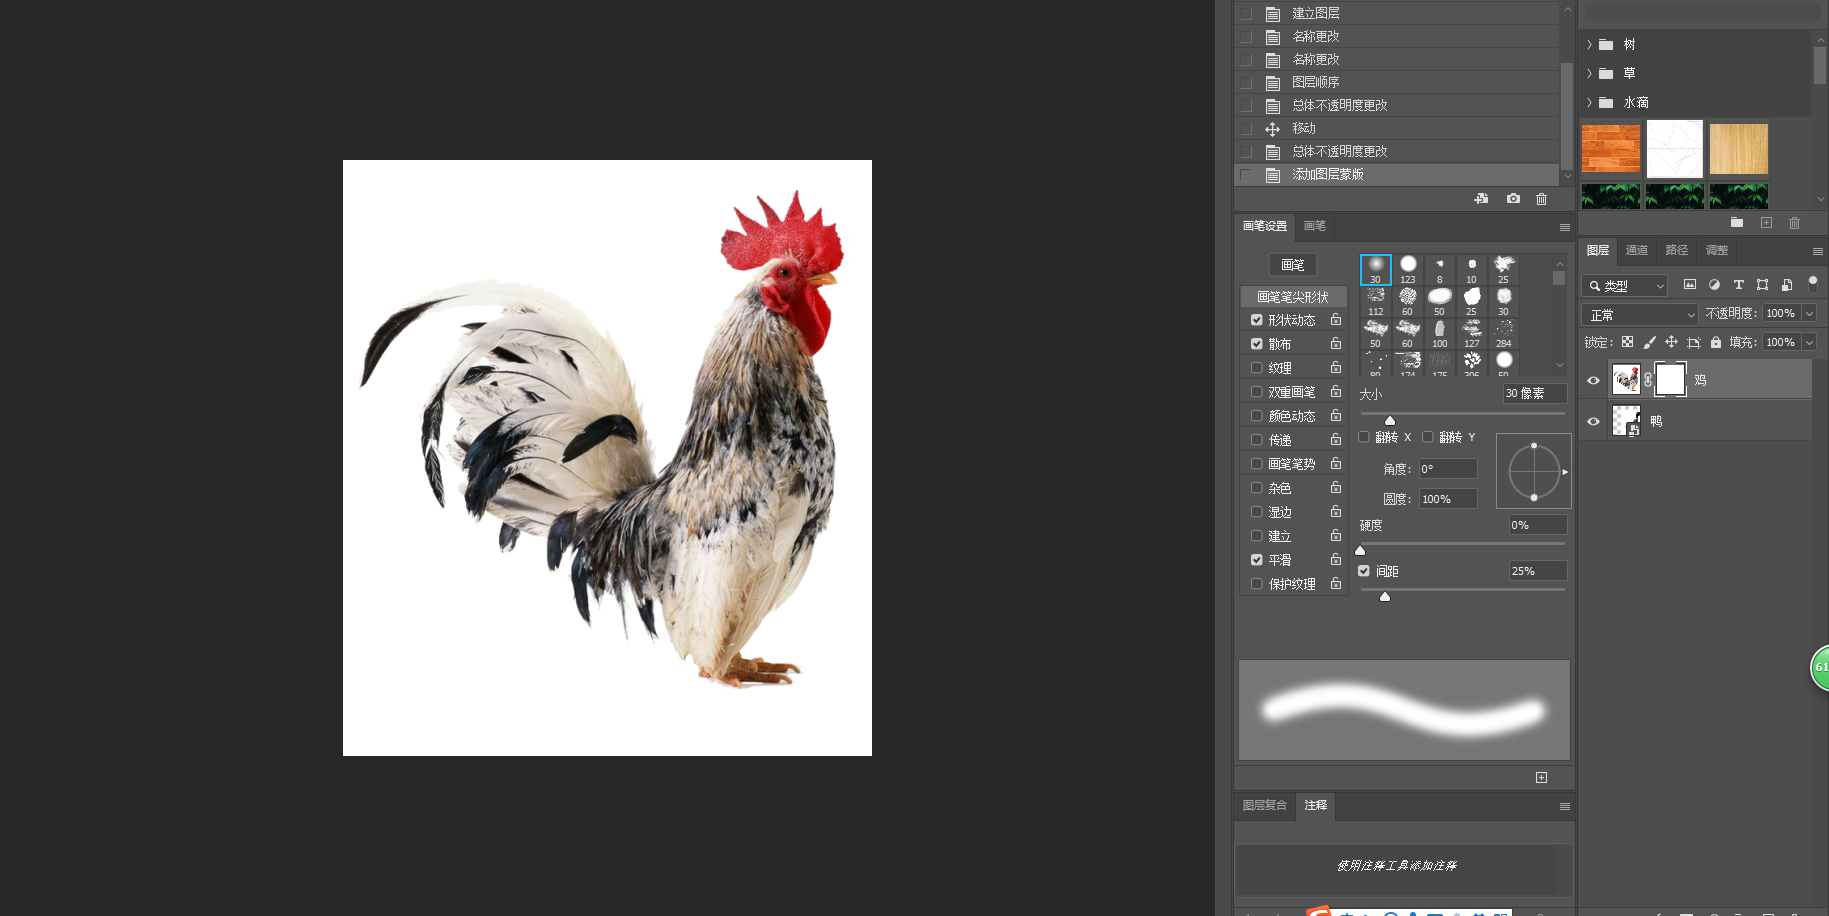
Task: Uncheck the 间距 spacing checkbox
Action: 1364,571
